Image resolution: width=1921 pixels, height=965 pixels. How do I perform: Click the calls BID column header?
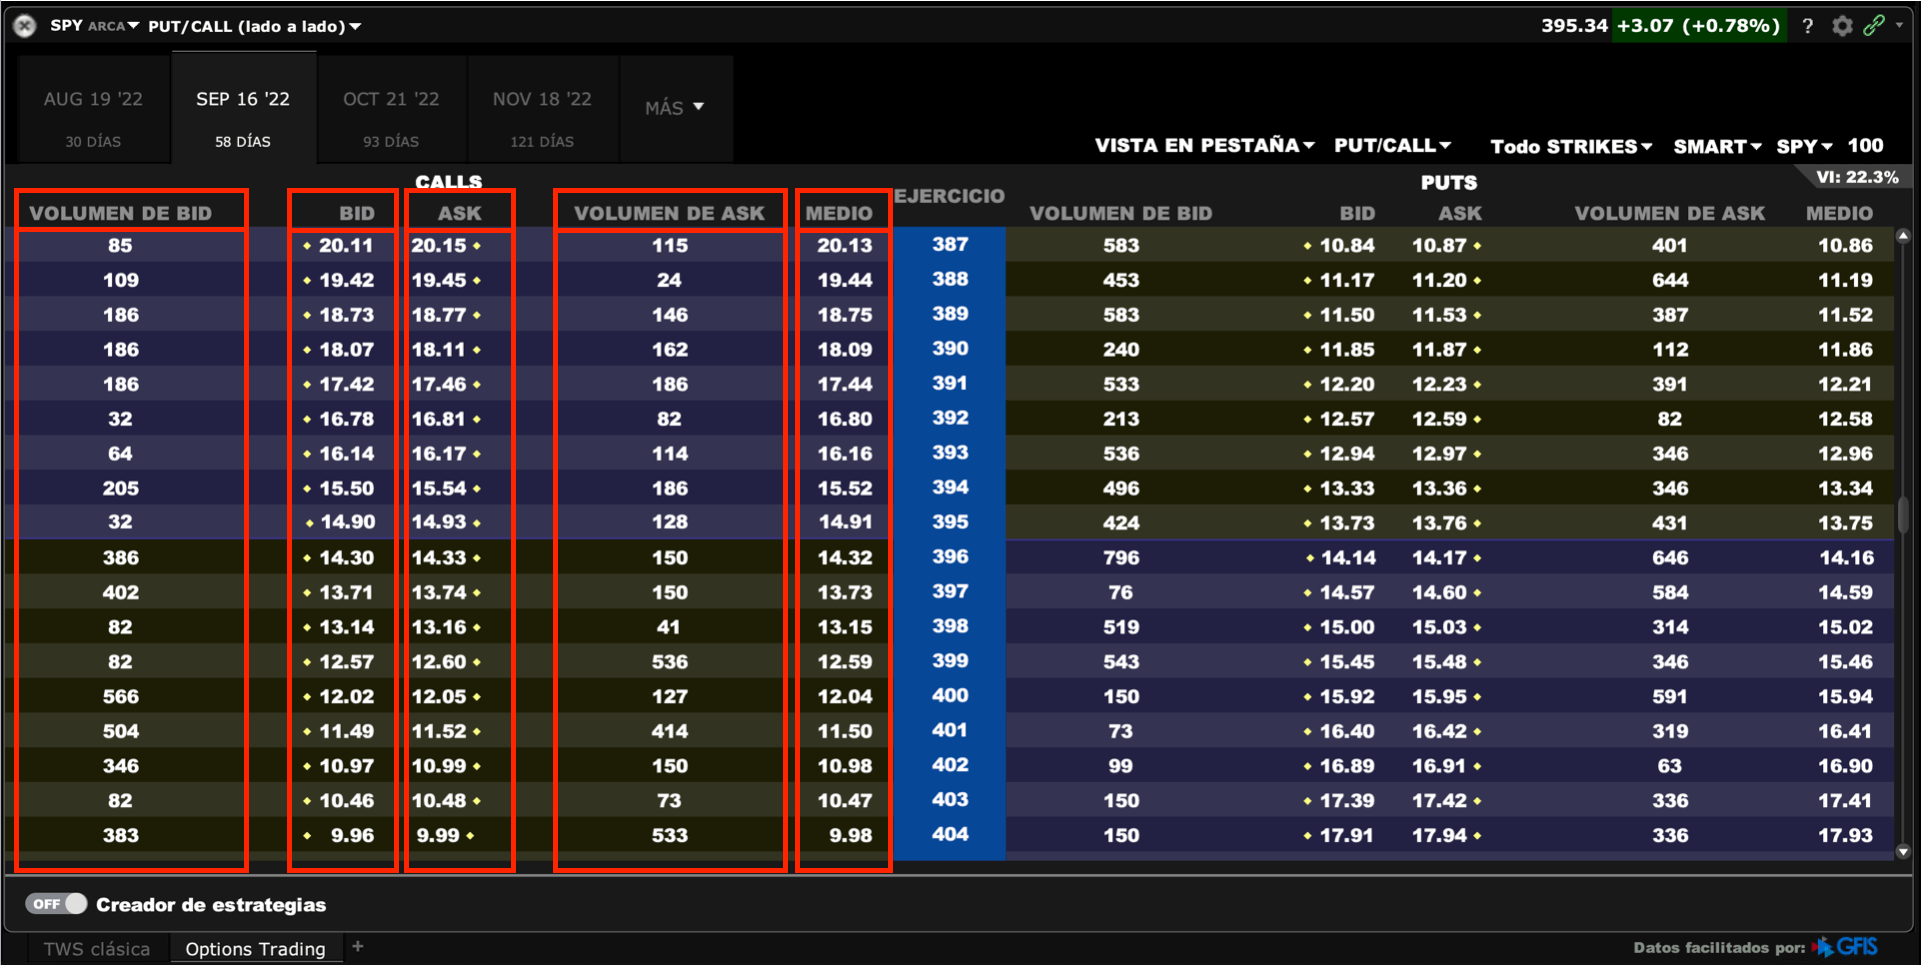click(x=356, y=213)
